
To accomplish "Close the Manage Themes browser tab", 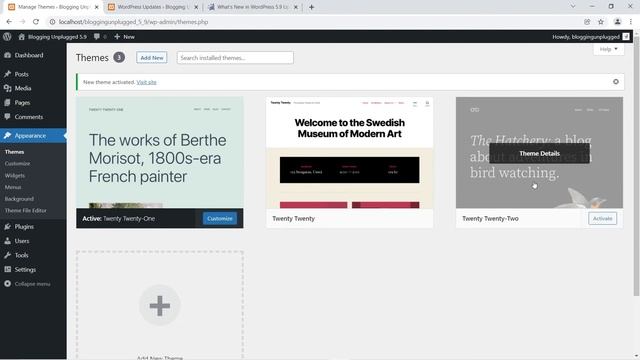I will click(x=97, y=7).
